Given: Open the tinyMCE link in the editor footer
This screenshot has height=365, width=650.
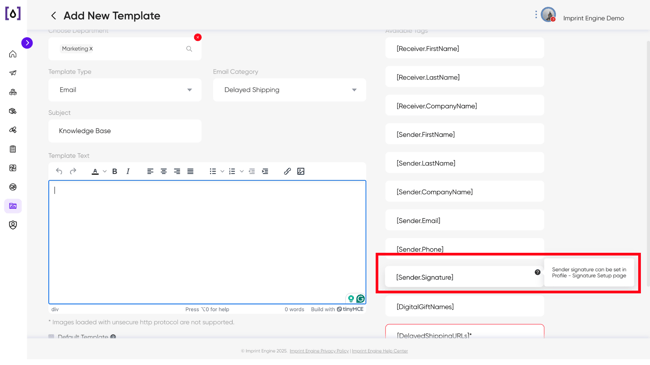Looking at the screenshot, I should [350, 309].
